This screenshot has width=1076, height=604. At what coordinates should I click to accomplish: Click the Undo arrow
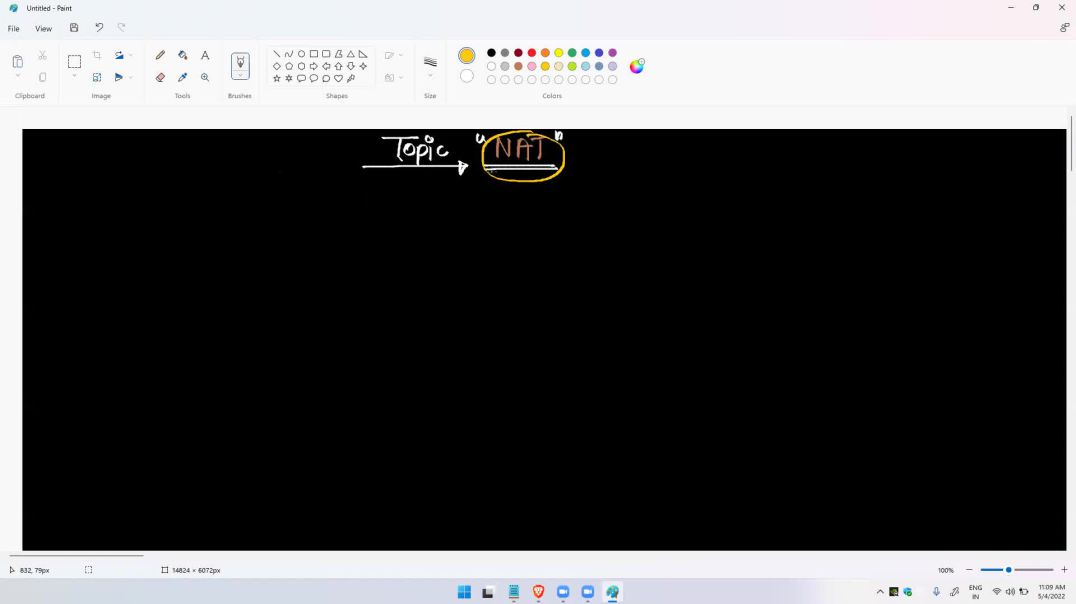(x=99, y=27)
